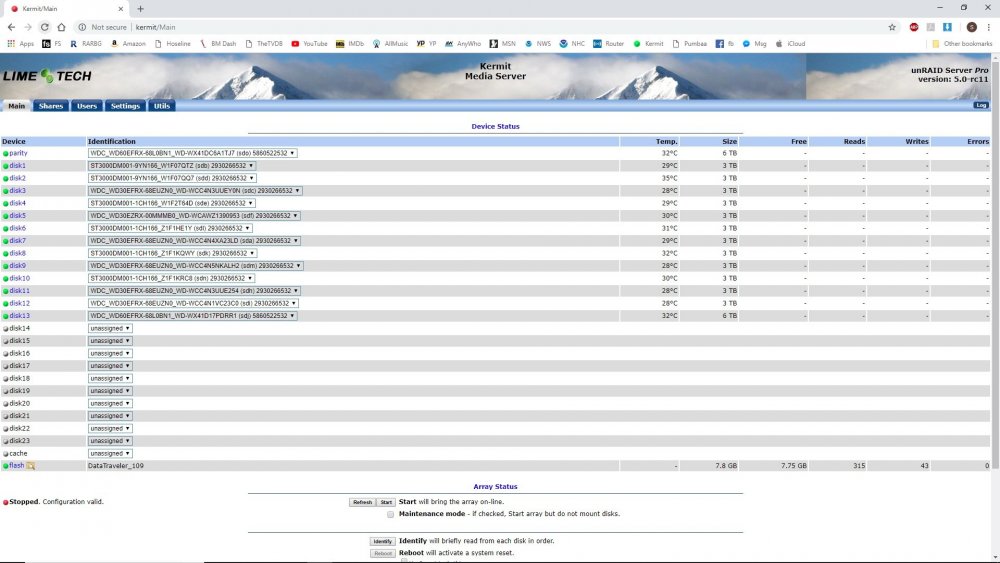Click the Start array button

pos(386,502)
